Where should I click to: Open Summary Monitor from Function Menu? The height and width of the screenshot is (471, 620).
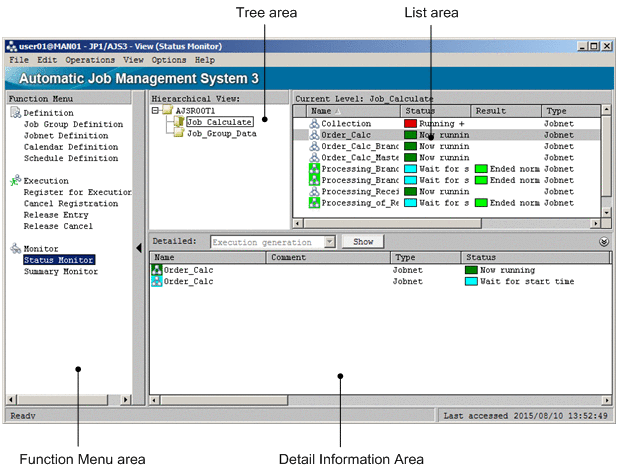click(60, 272)
